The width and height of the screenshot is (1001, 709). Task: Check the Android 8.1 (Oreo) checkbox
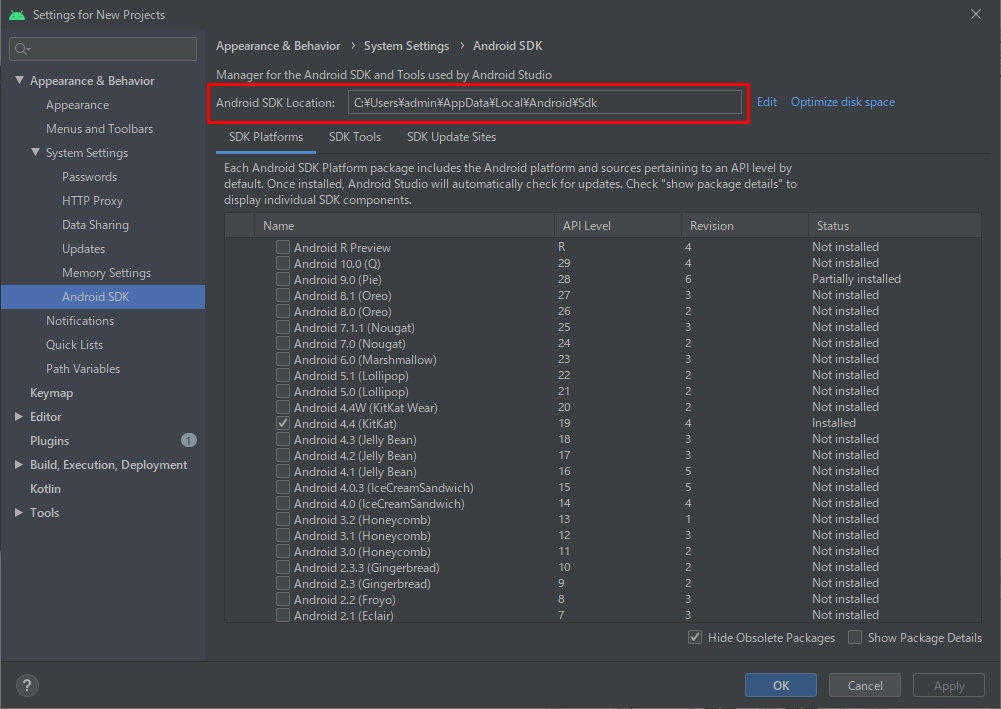[283, 295]
